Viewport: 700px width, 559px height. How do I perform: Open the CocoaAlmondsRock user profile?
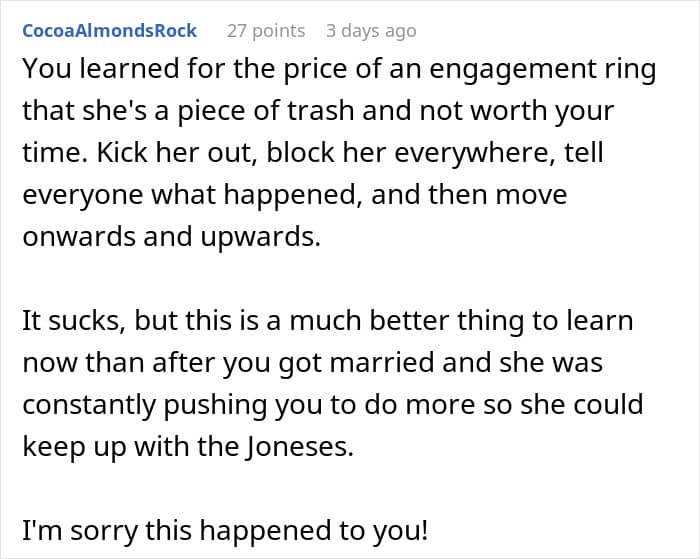point(109,31)
